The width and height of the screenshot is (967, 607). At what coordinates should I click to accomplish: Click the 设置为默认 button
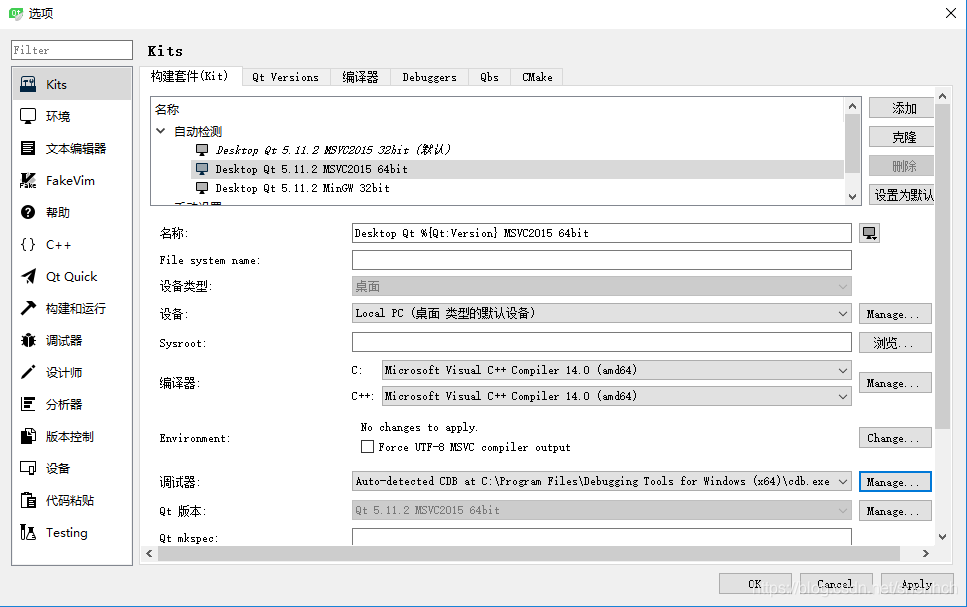(902, 195)
